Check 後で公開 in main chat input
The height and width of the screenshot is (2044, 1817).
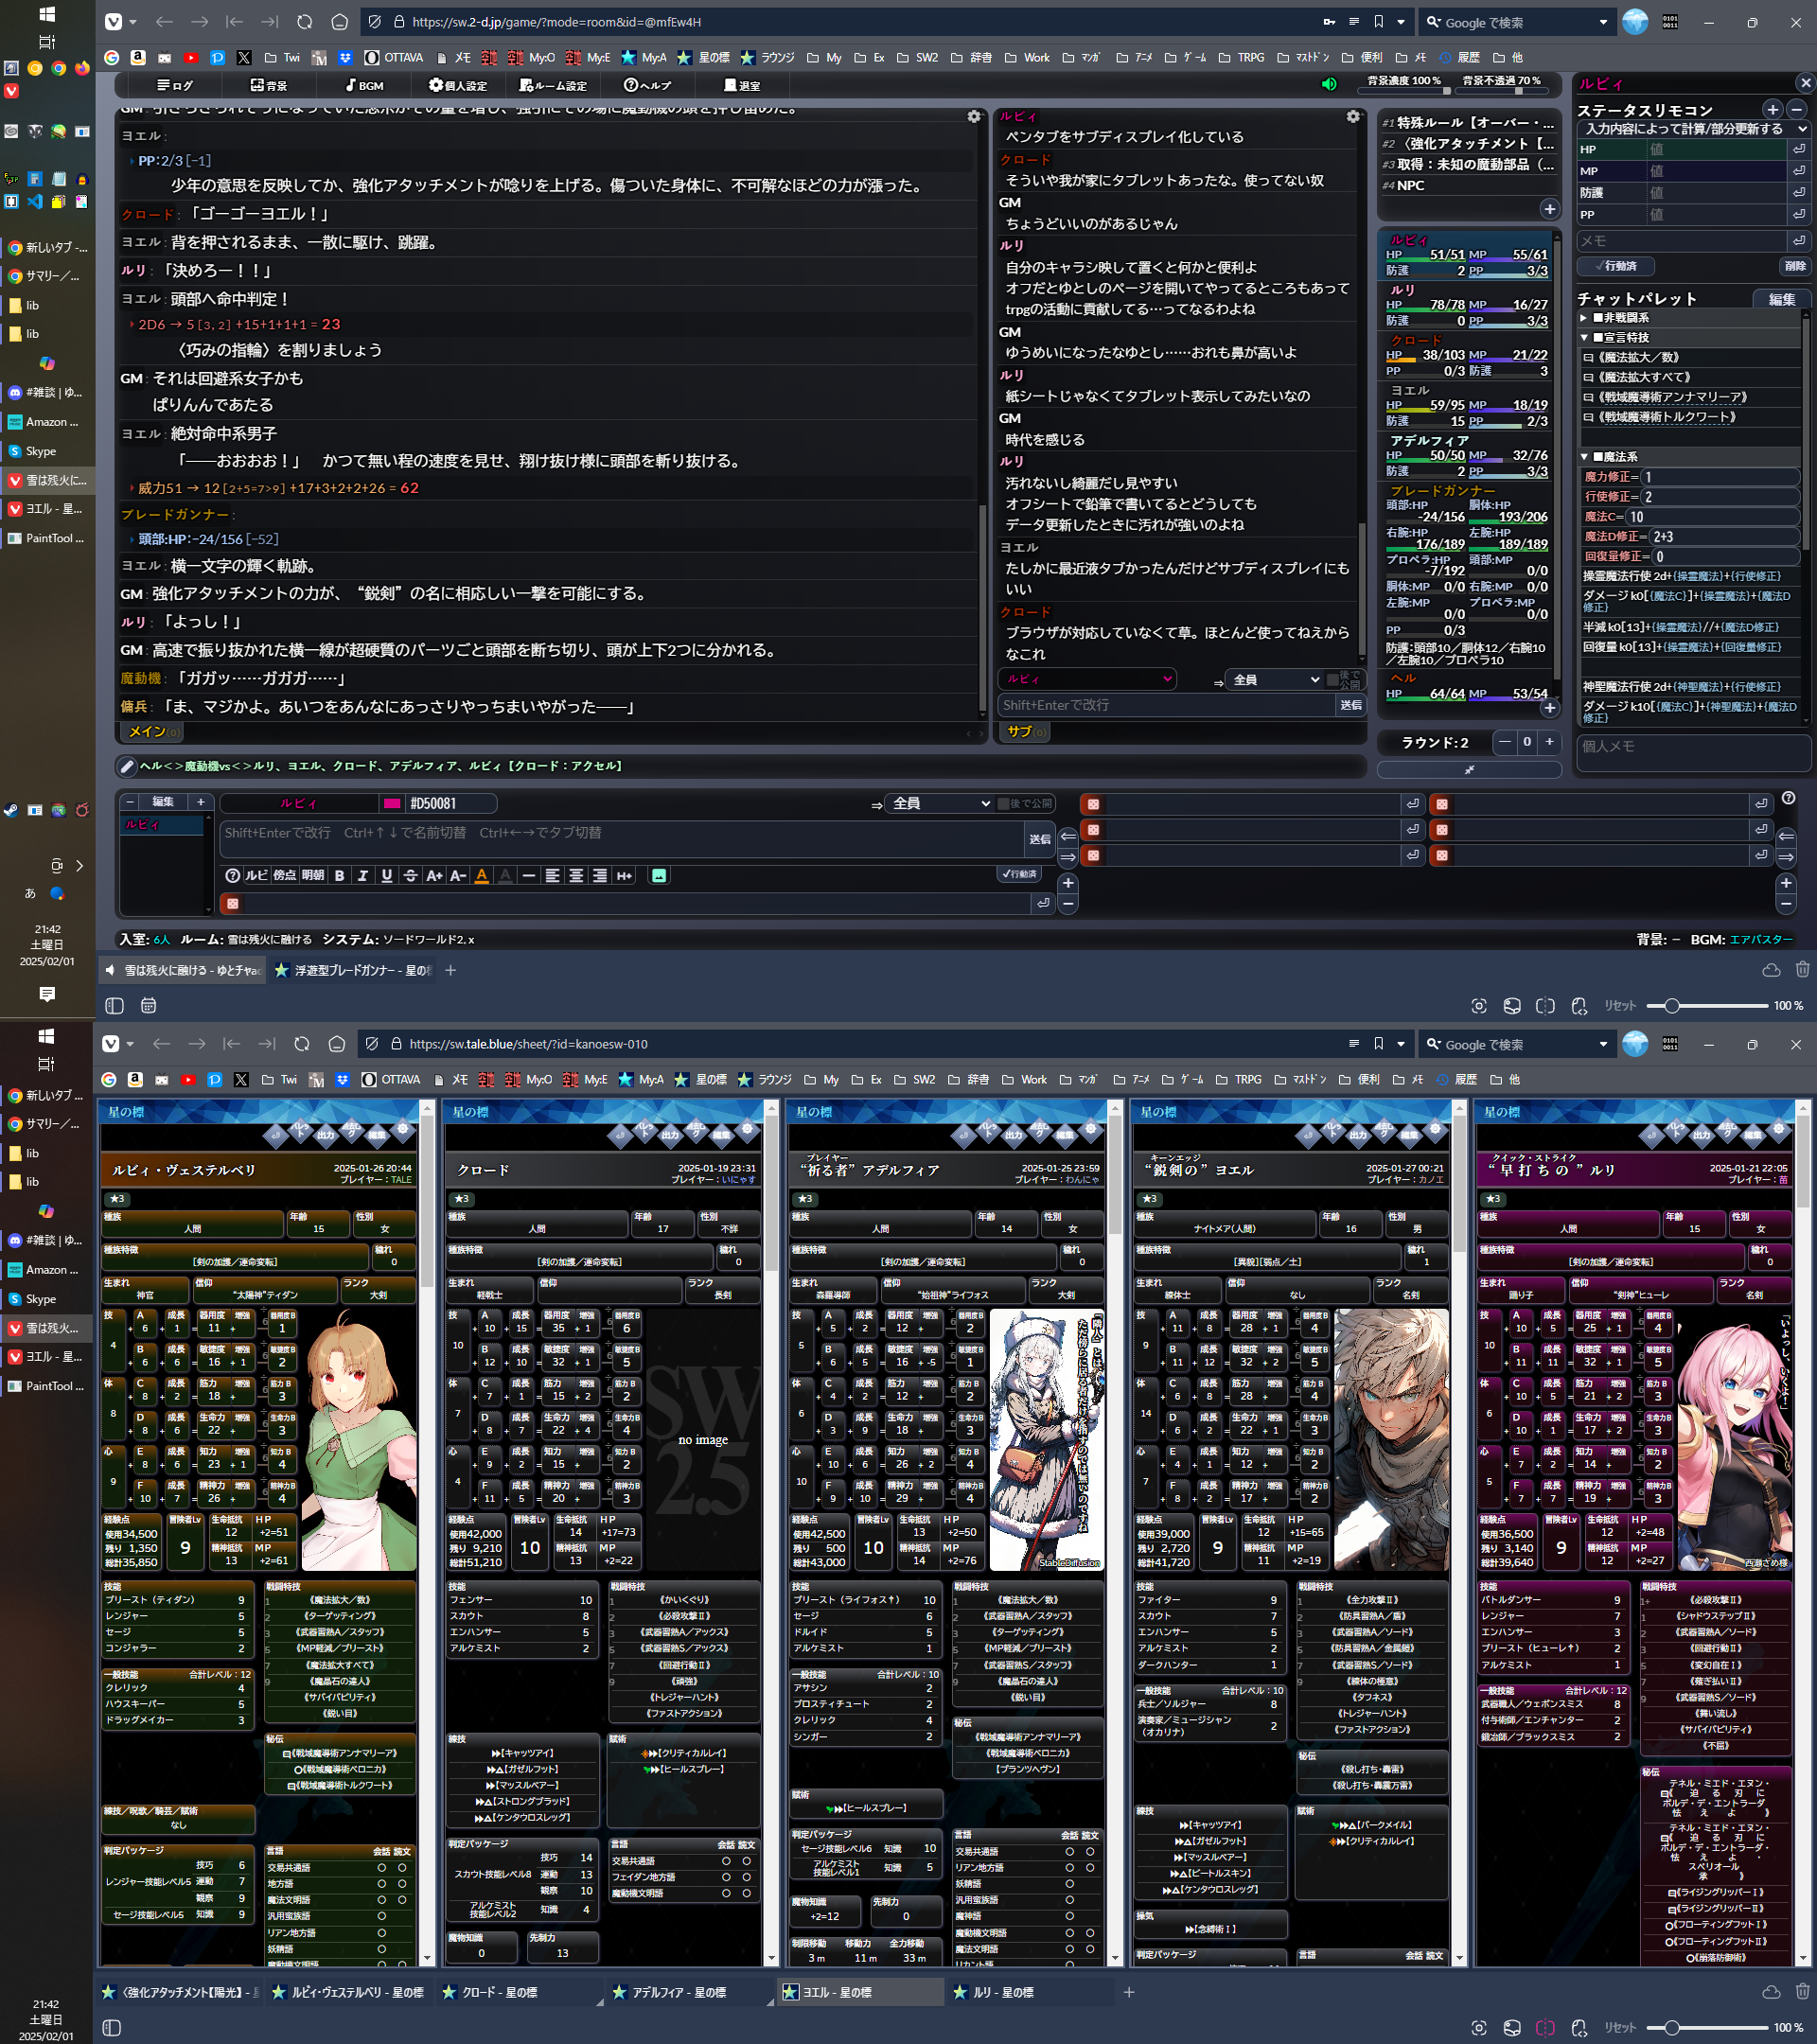coord(1003,804)
